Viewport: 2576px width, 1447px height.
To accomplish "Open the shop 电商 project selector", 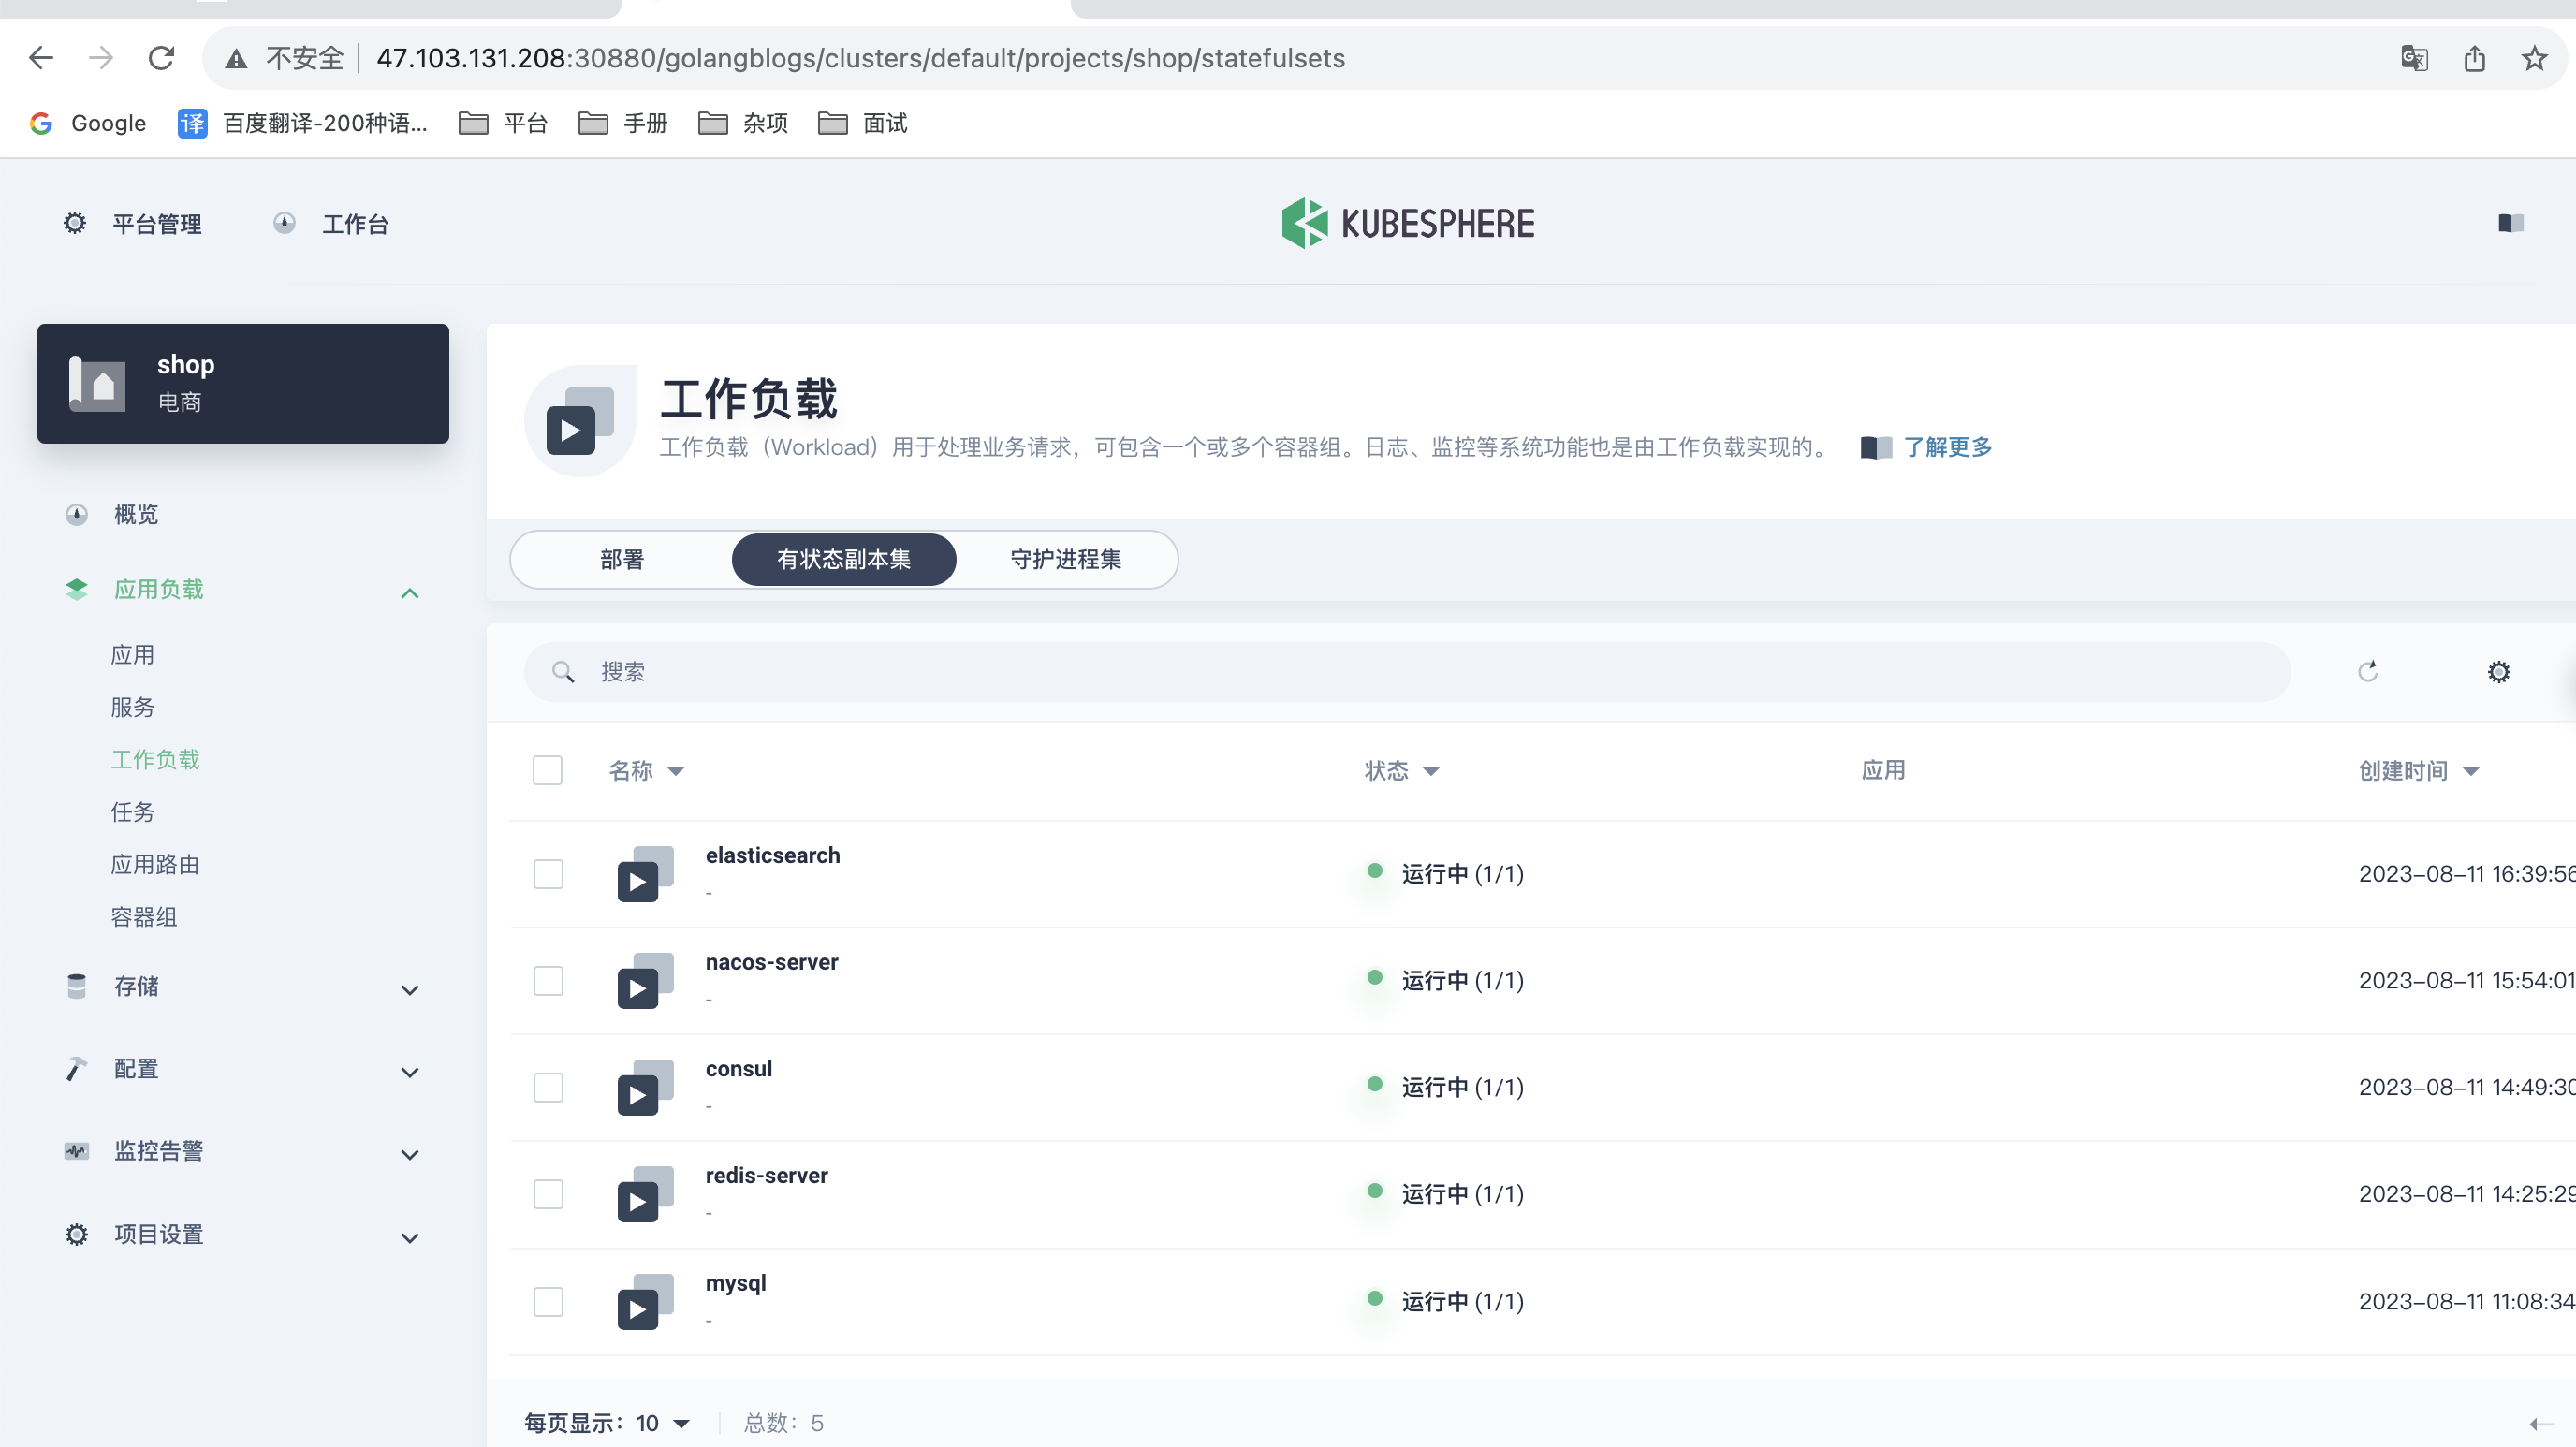I will (x=243, y=383).
